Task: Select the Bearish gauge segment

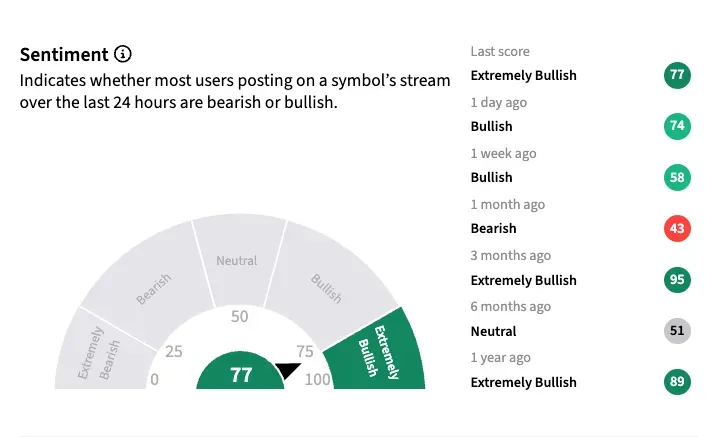Action: tap(150, 281)
